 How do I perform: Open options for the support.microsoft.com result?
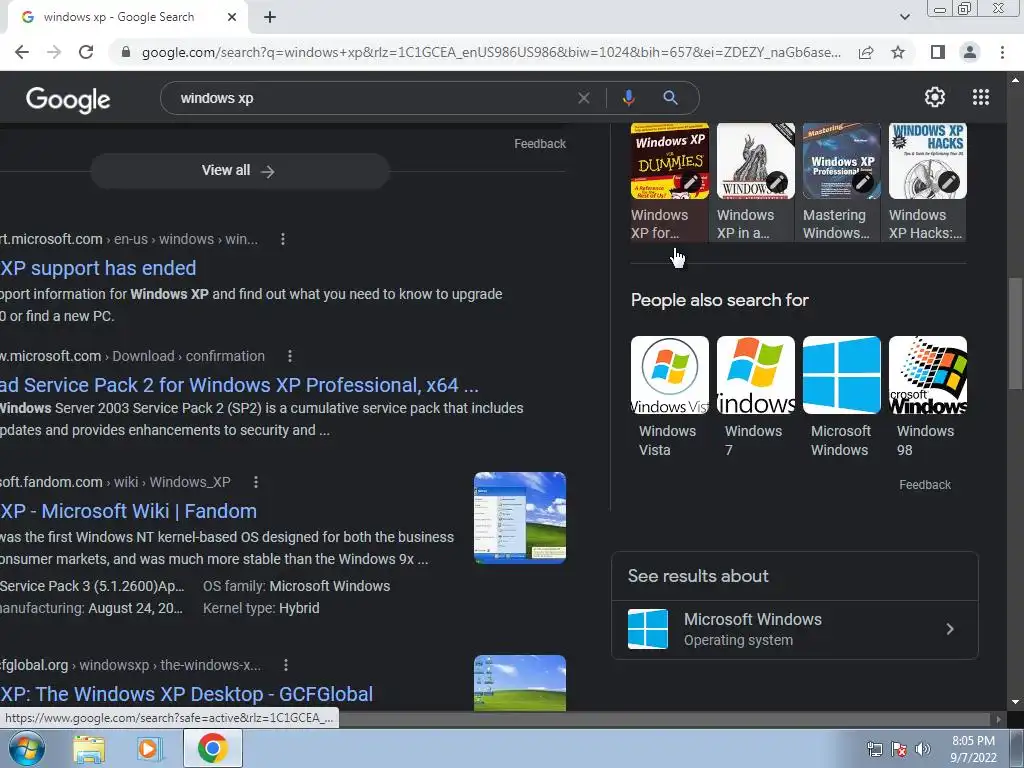[283, 239]
